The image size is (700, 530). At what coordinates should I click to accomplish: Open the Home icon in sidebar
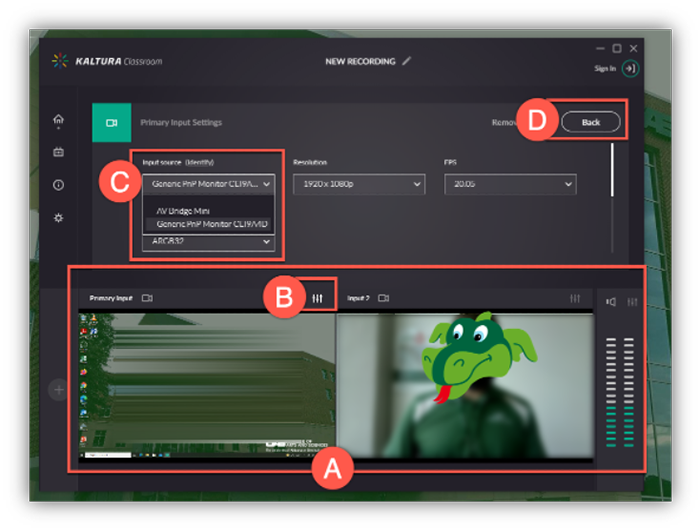(58, 120)
